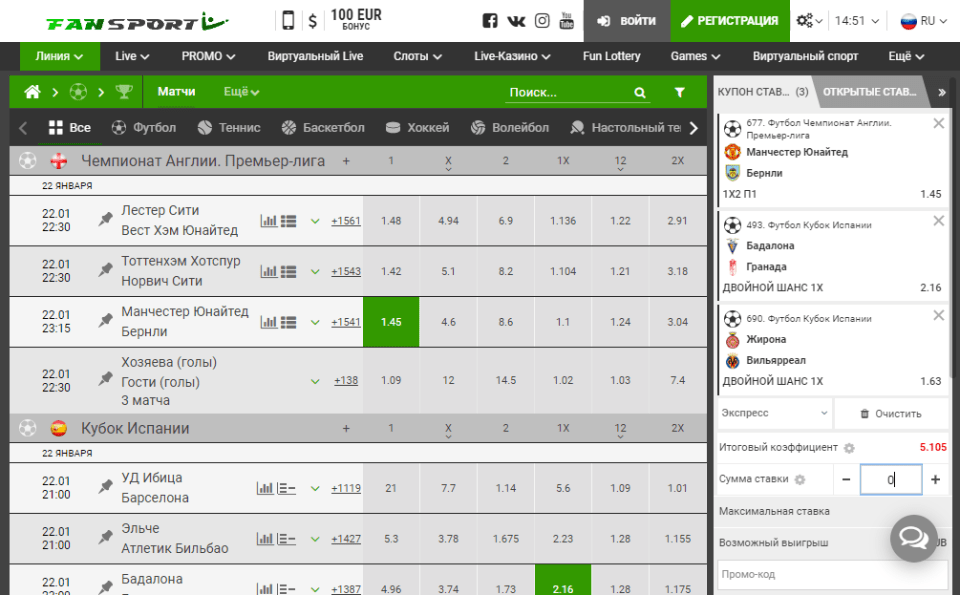Select 7.4 odds in Хозяева (голы) row
The width and height of the screenshot is (960, 595).
pyautogui.click(x=678, y=380)
